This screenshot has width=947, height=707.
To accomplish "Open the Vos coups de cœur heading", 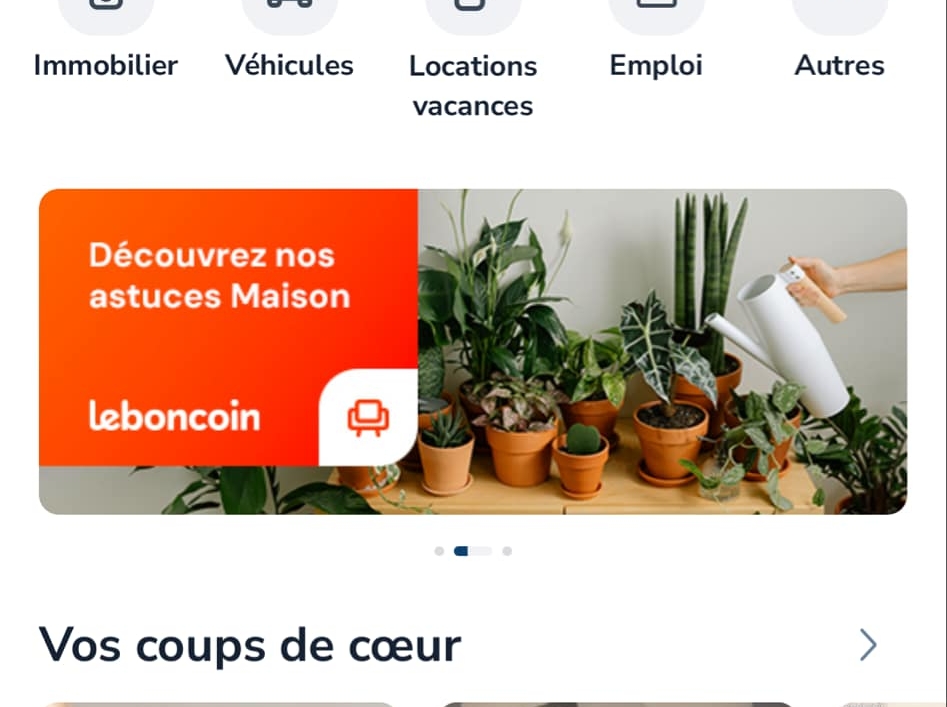I will (250, 645).
